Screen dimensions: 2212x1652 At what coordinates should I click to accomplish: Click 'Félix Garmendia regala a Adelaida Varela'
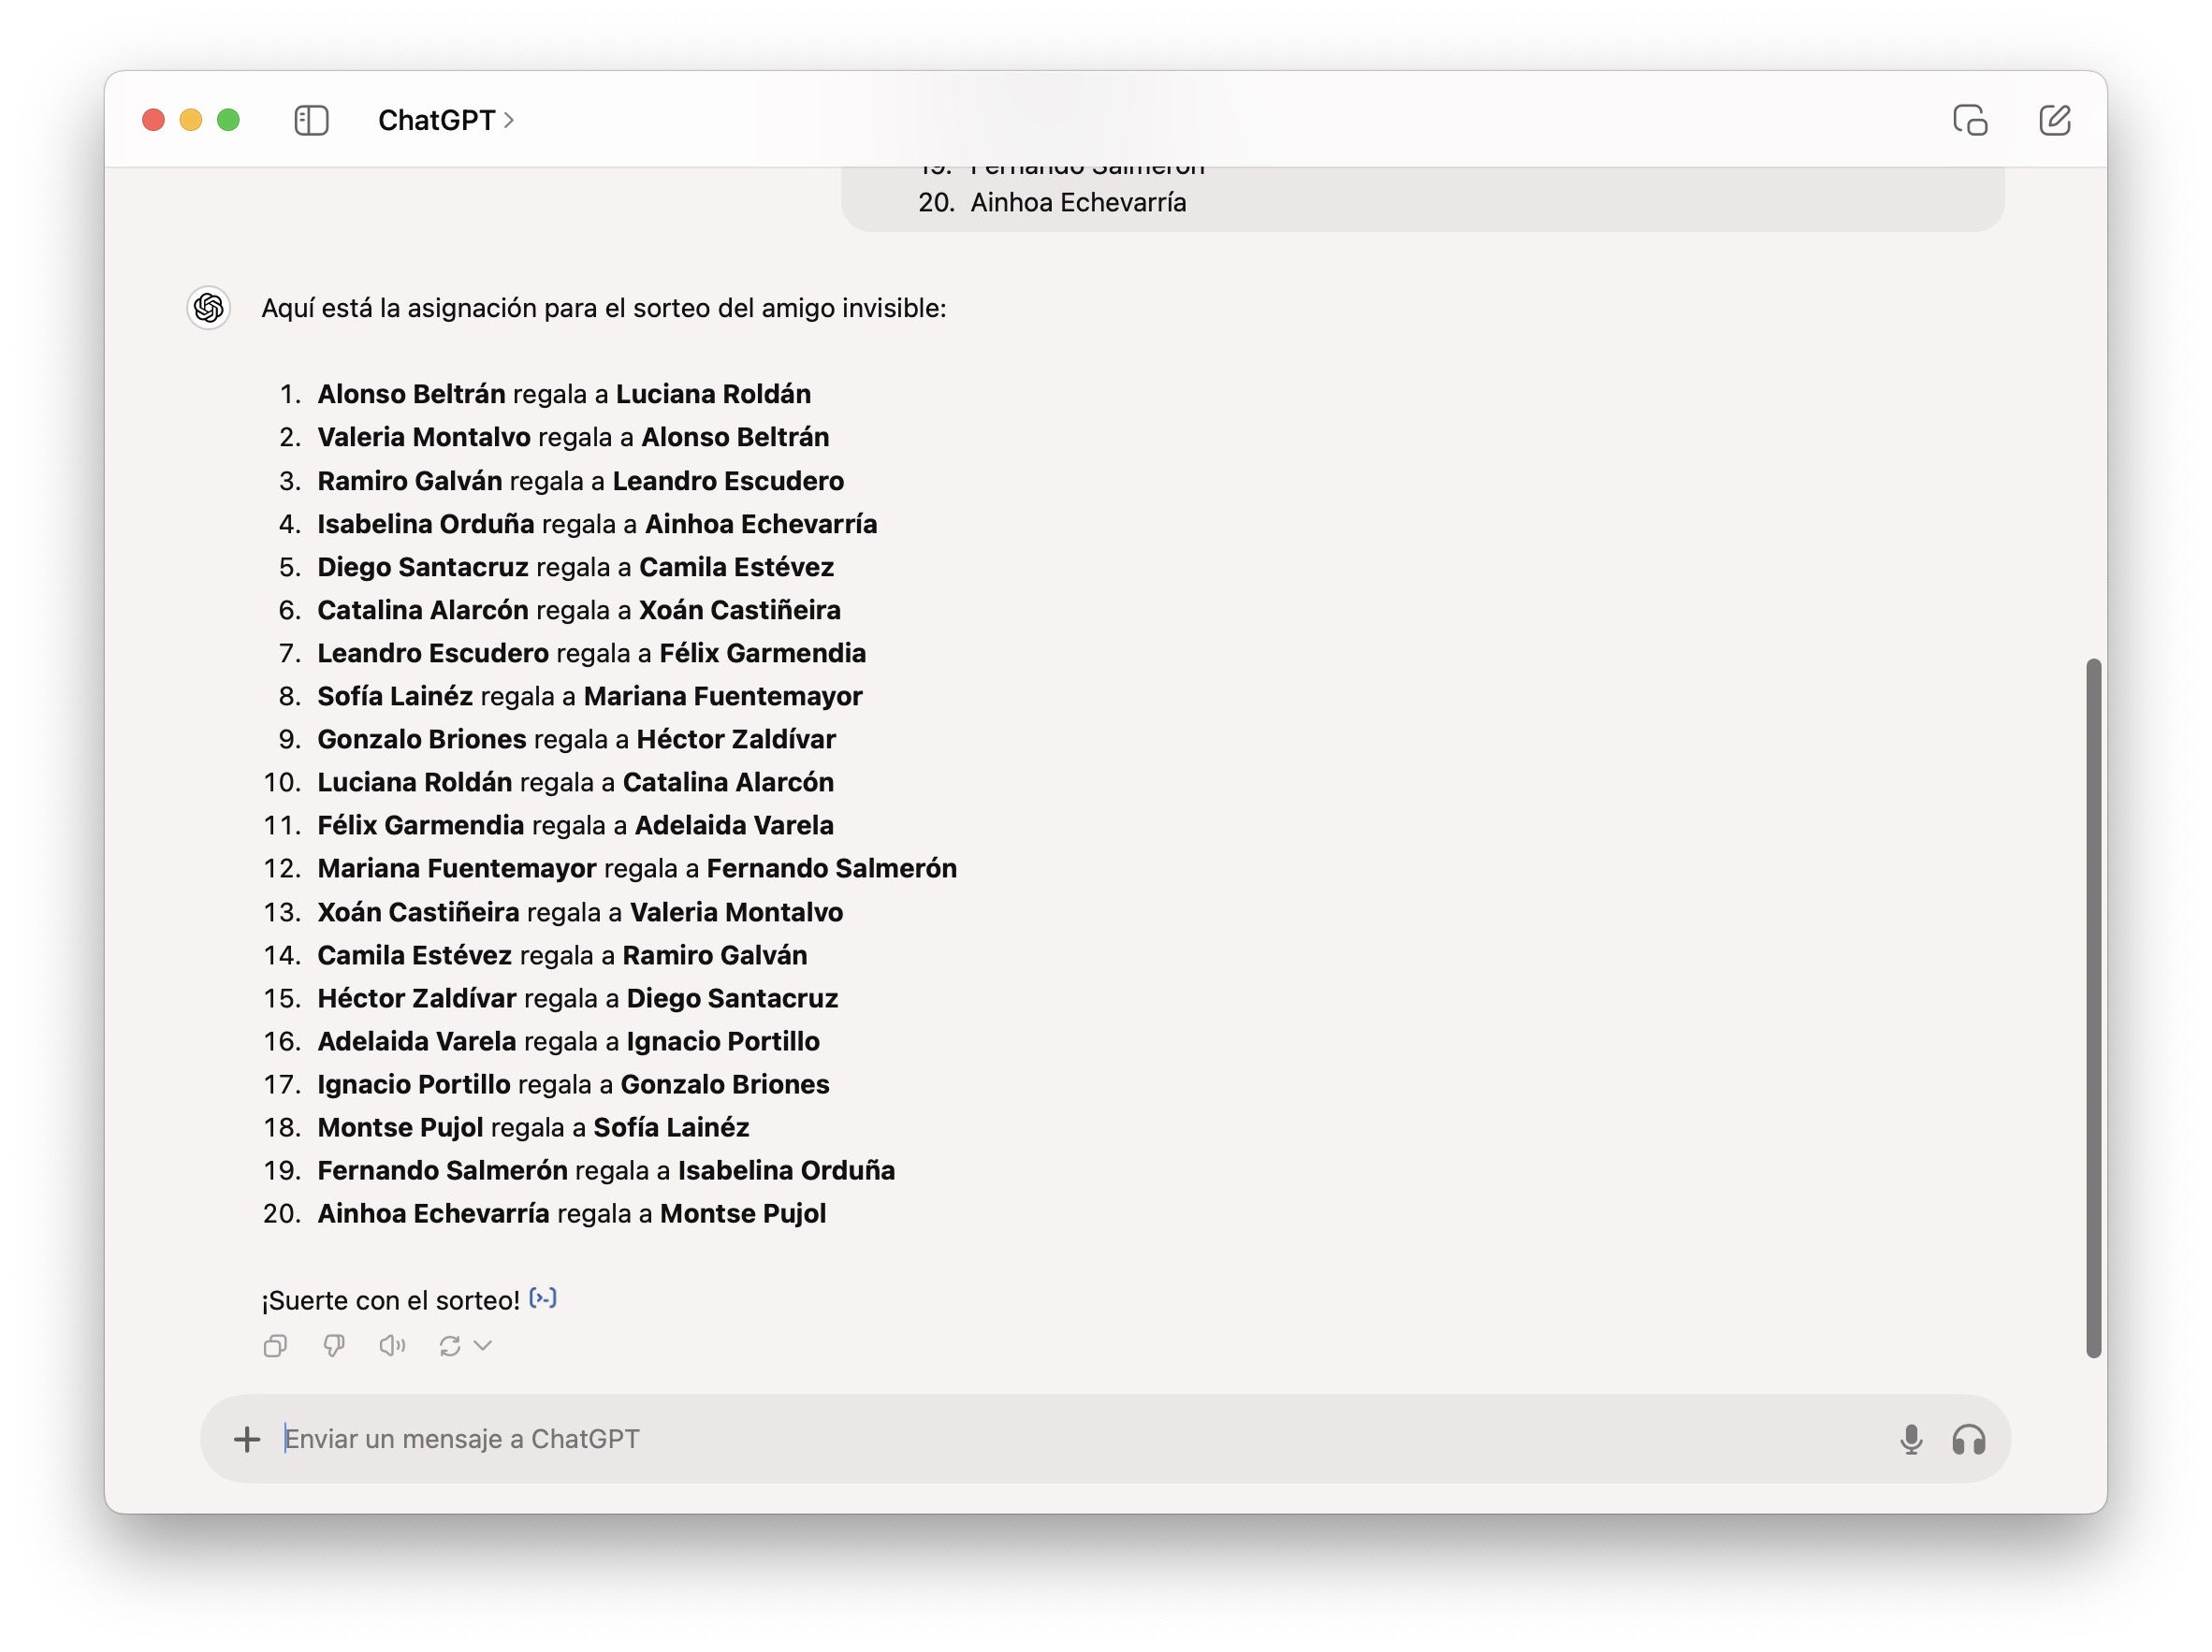[576, 825]
